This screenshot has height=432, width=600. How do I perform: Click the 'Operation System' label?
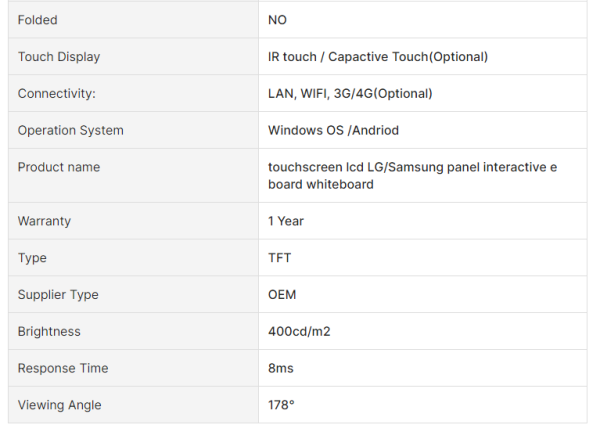pyautogui.click(x=71, y=131)
